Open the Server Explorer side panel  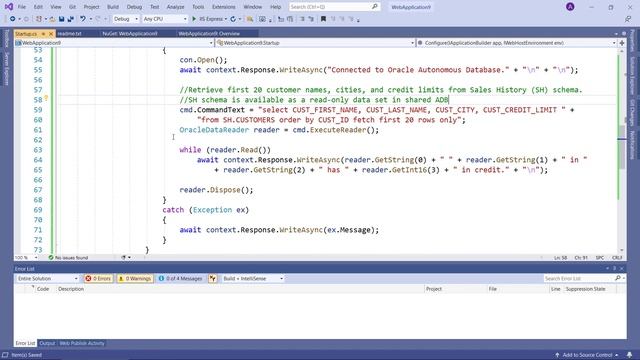7,68
